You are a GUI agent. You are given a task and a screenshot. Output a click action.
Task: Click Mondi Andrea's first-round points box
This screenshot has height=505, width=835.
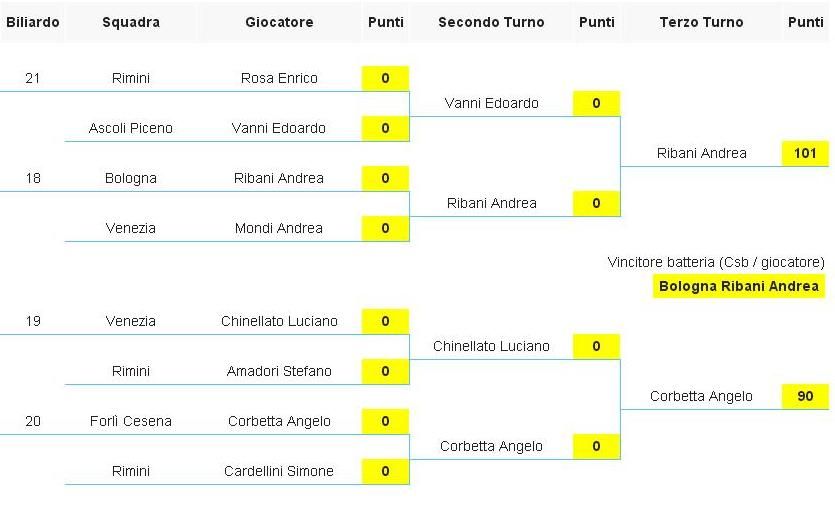pyautogui.click(x=385, y=229)
